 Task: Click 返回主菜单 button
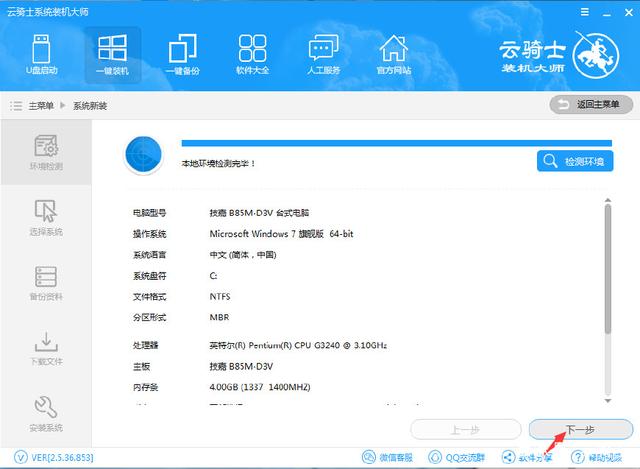click(591, 104)
